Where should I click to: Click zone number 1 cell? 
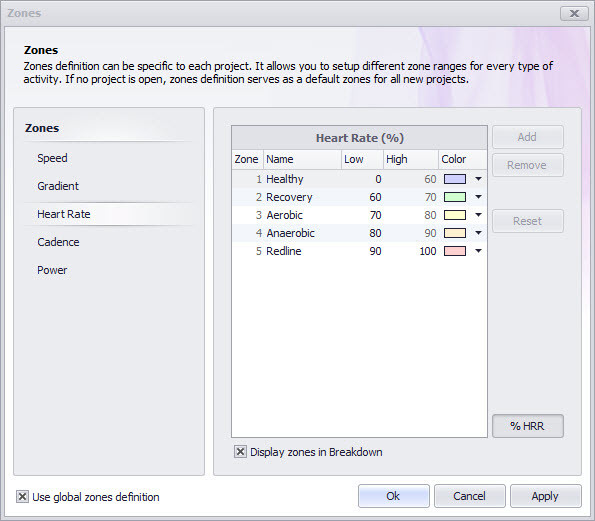point(247,179)
